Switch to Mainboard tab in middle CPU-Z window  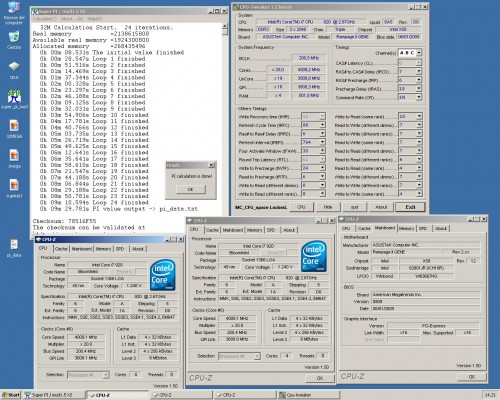click(x=233, y=230)
